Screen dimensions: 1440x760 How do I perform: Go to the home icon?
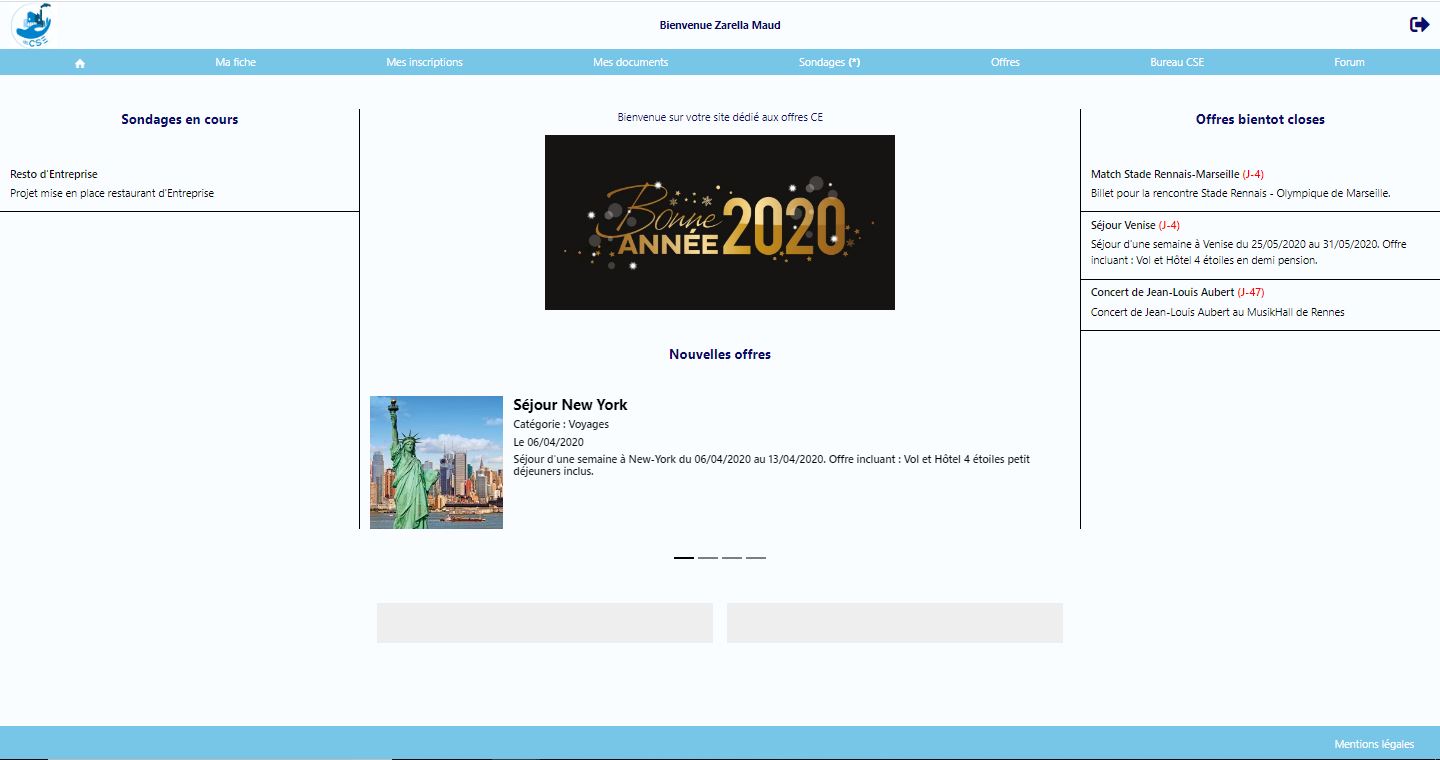[80, 63]
